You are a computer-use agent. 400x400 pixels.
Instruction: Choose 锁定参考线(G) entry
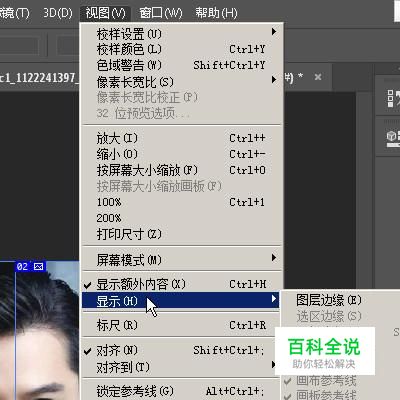[182, 391]
